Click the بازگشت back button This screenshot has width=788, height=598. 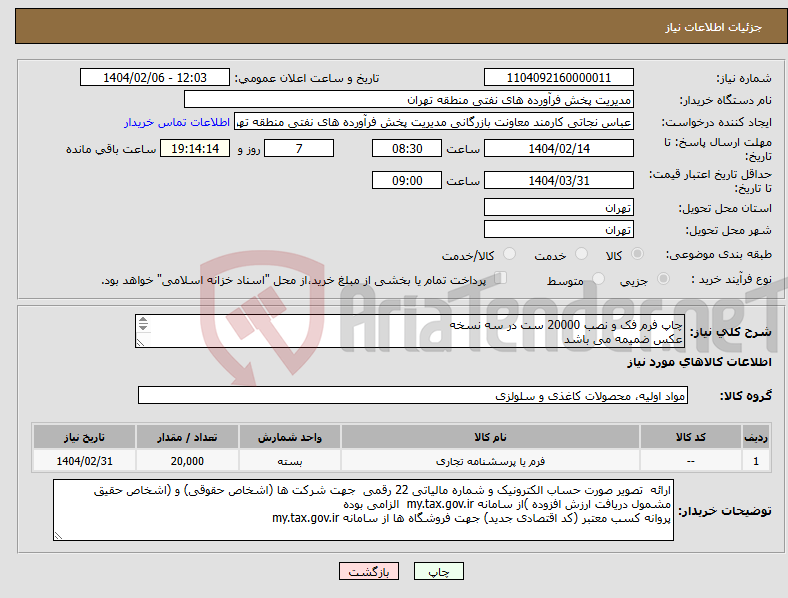(369, 571)
